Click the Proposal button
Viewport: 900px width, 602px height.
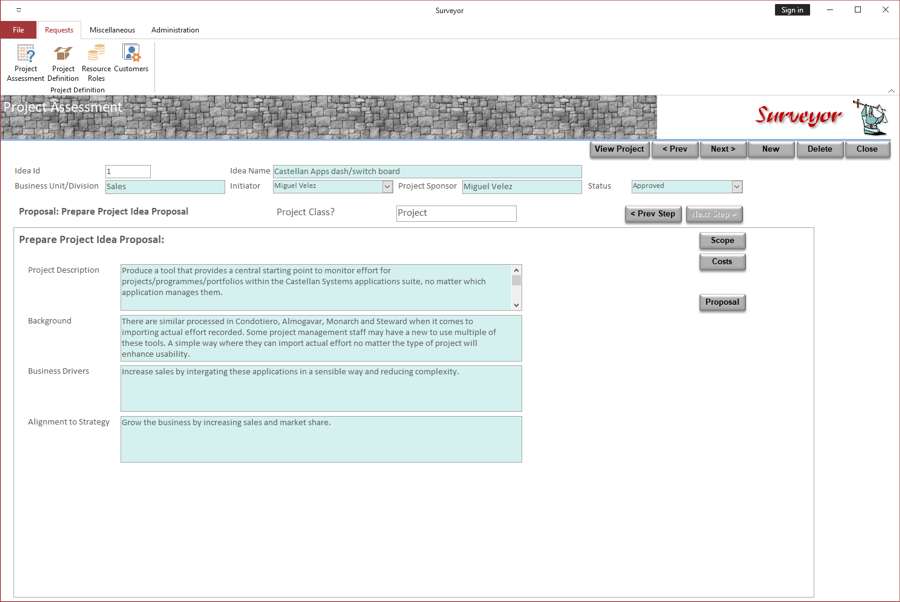click(722, 302)
